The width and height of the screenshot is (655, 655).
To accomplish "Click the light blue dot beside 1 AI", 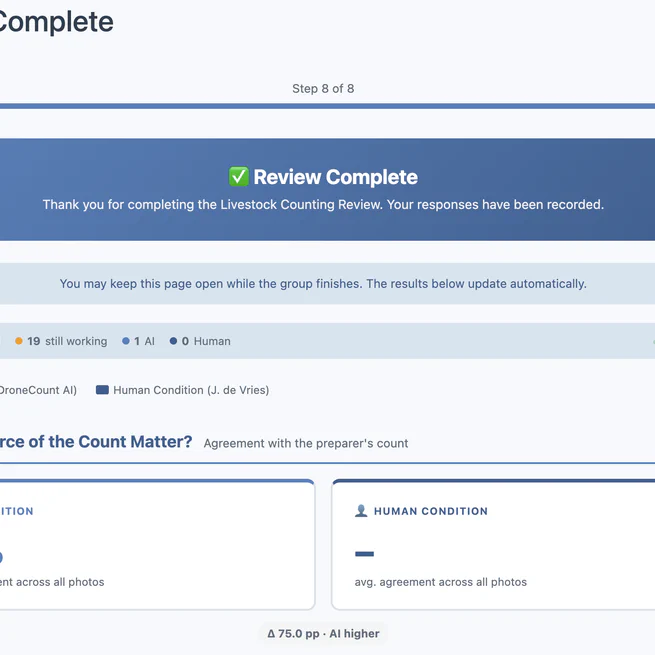I will tap(126, 341).
